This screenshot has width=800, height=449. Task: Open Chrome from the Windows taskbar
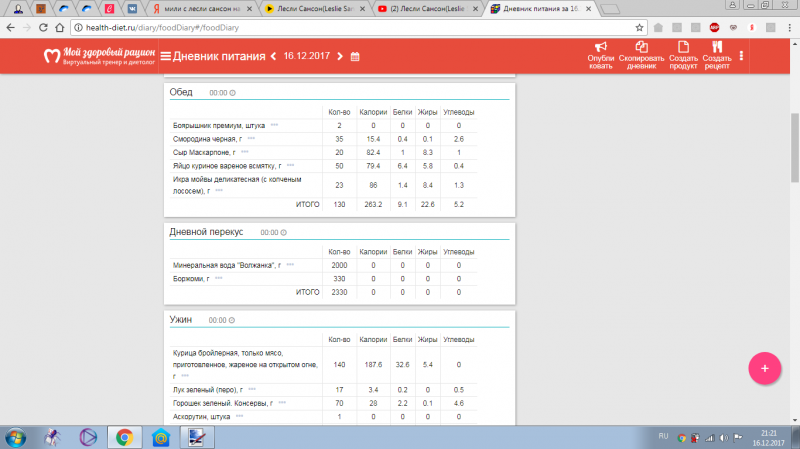tap(124, 437)
